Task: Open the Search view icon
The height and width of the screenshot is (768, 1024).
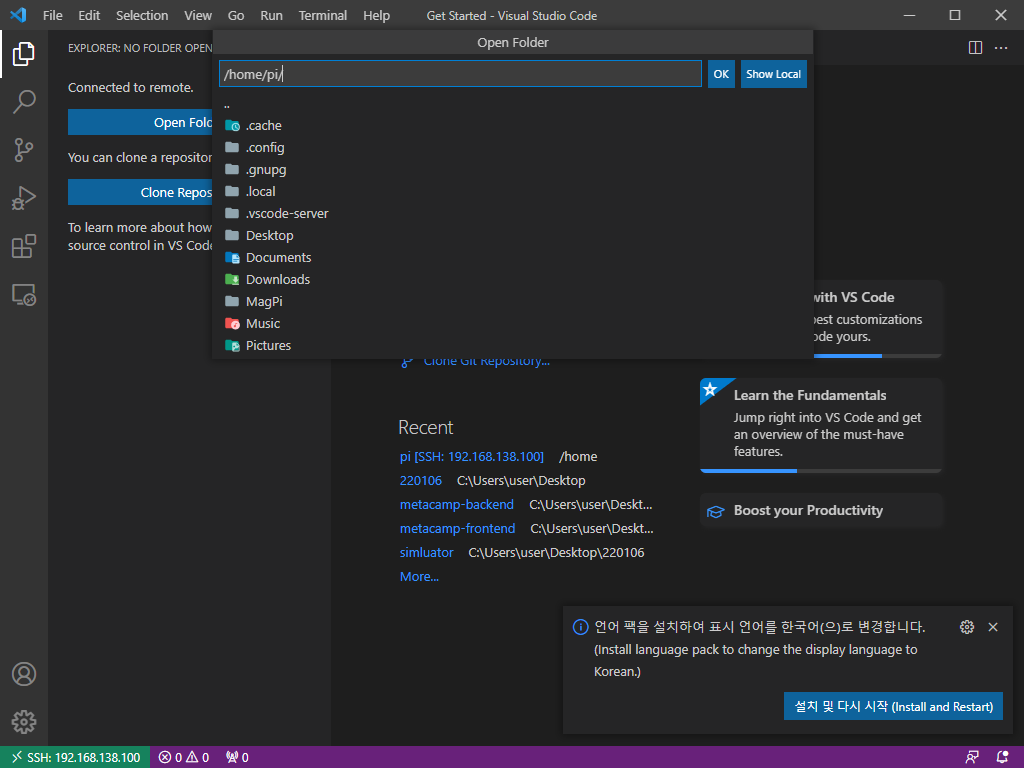Action: click(24, 102)
